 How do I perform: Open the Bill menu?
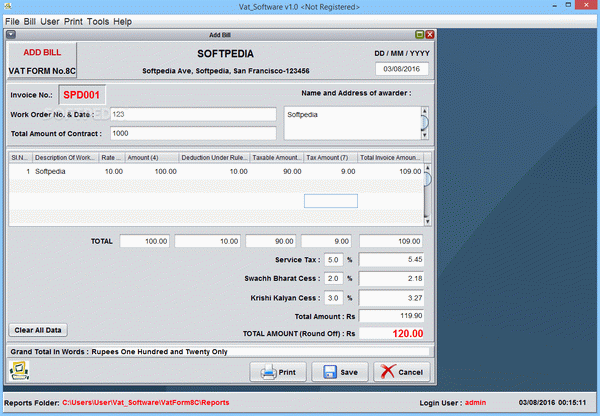tap(29, 21)
